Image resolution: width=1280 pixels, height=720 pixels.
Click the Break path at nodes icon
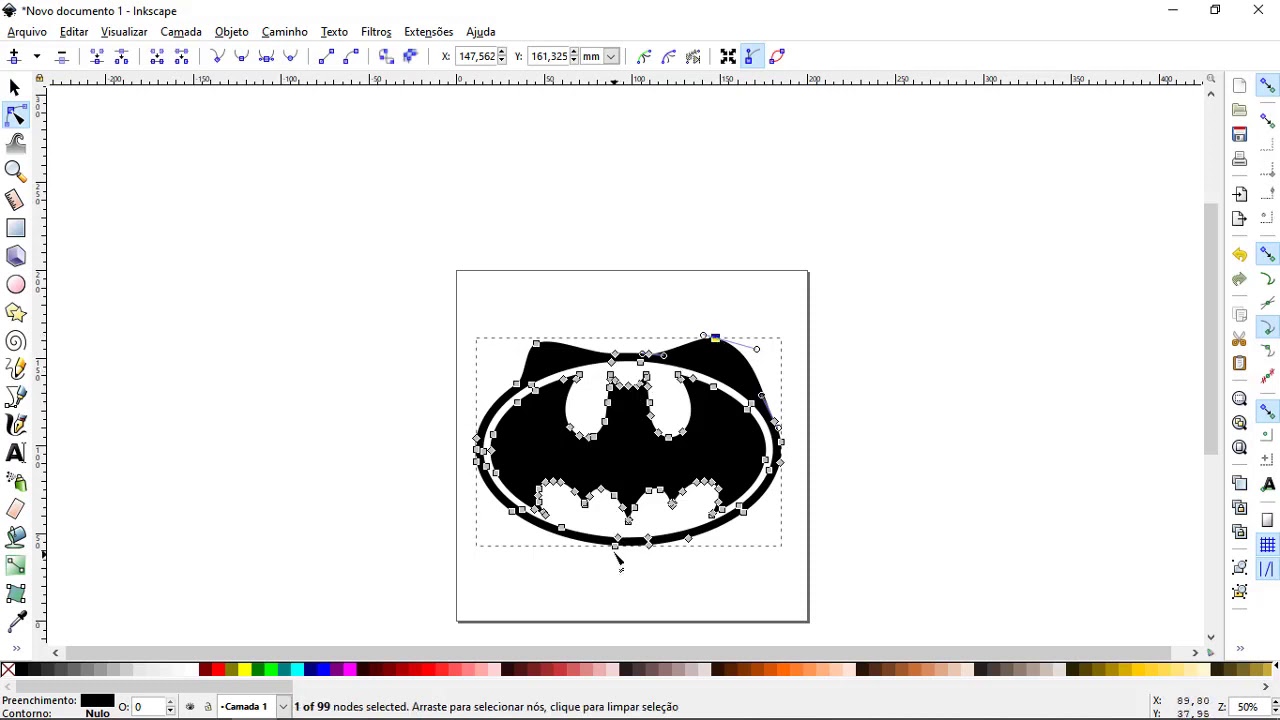[x=121, y=56]
